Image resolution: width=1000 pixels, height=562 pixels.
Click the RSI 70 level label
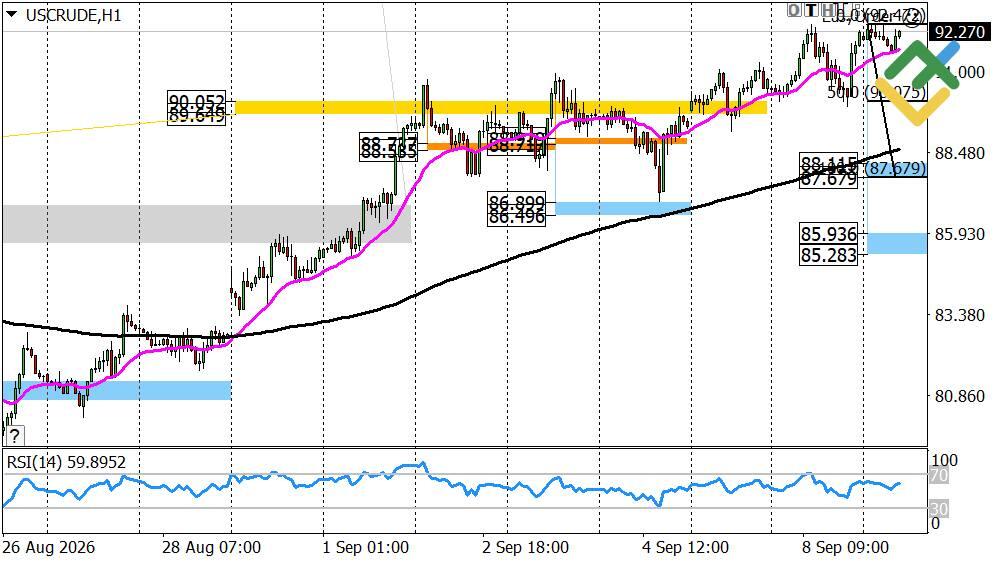pyautogui.click(x=939, y=475)
